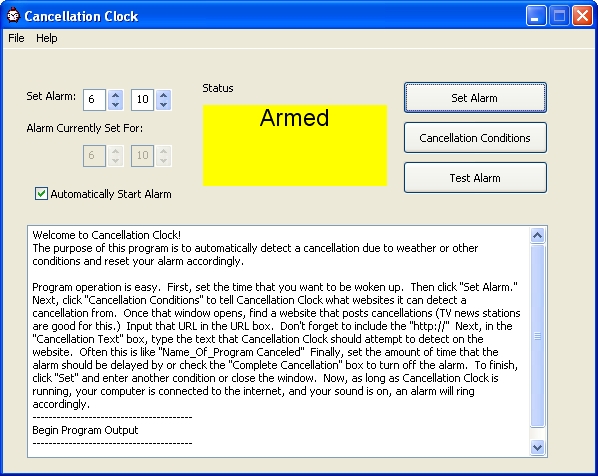Click the Set Alarm minute input field

(142, 100)
